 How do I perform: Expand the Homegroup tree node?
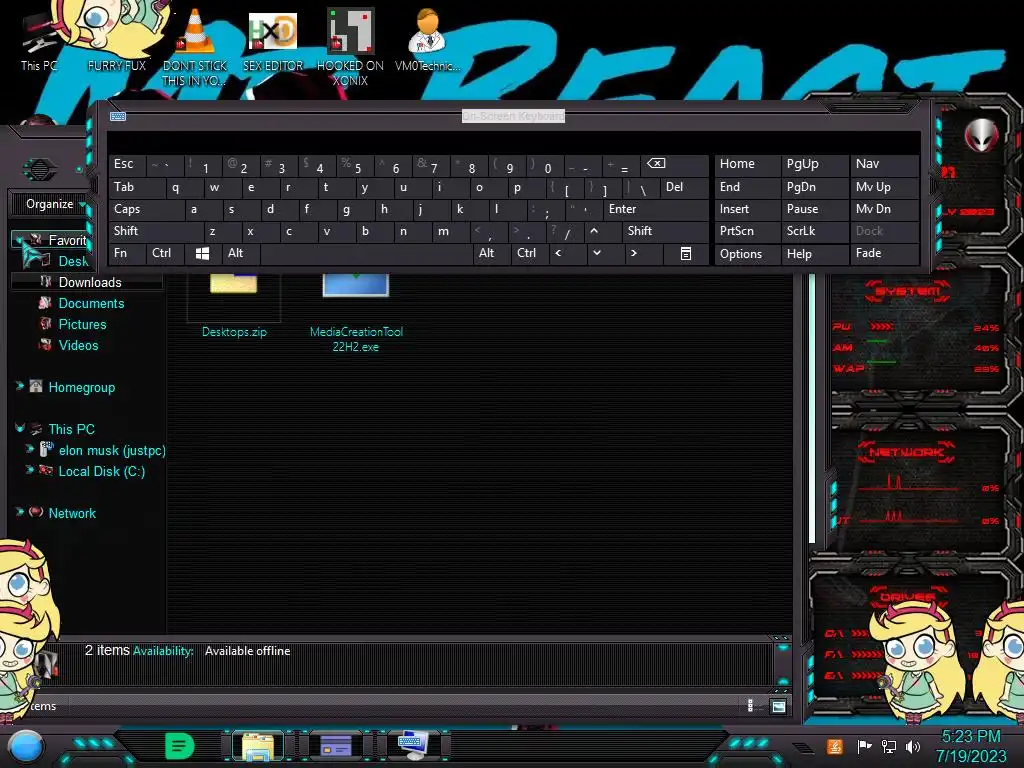point(20,387)
